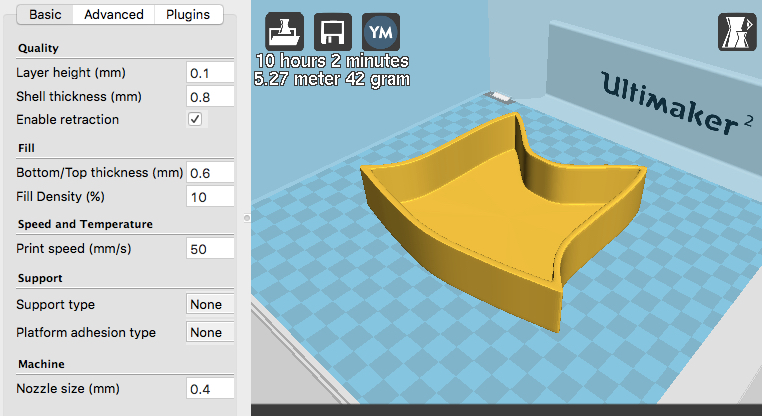
Task: Click the Save toolpath floppy icon
Action: coord(333,32)
